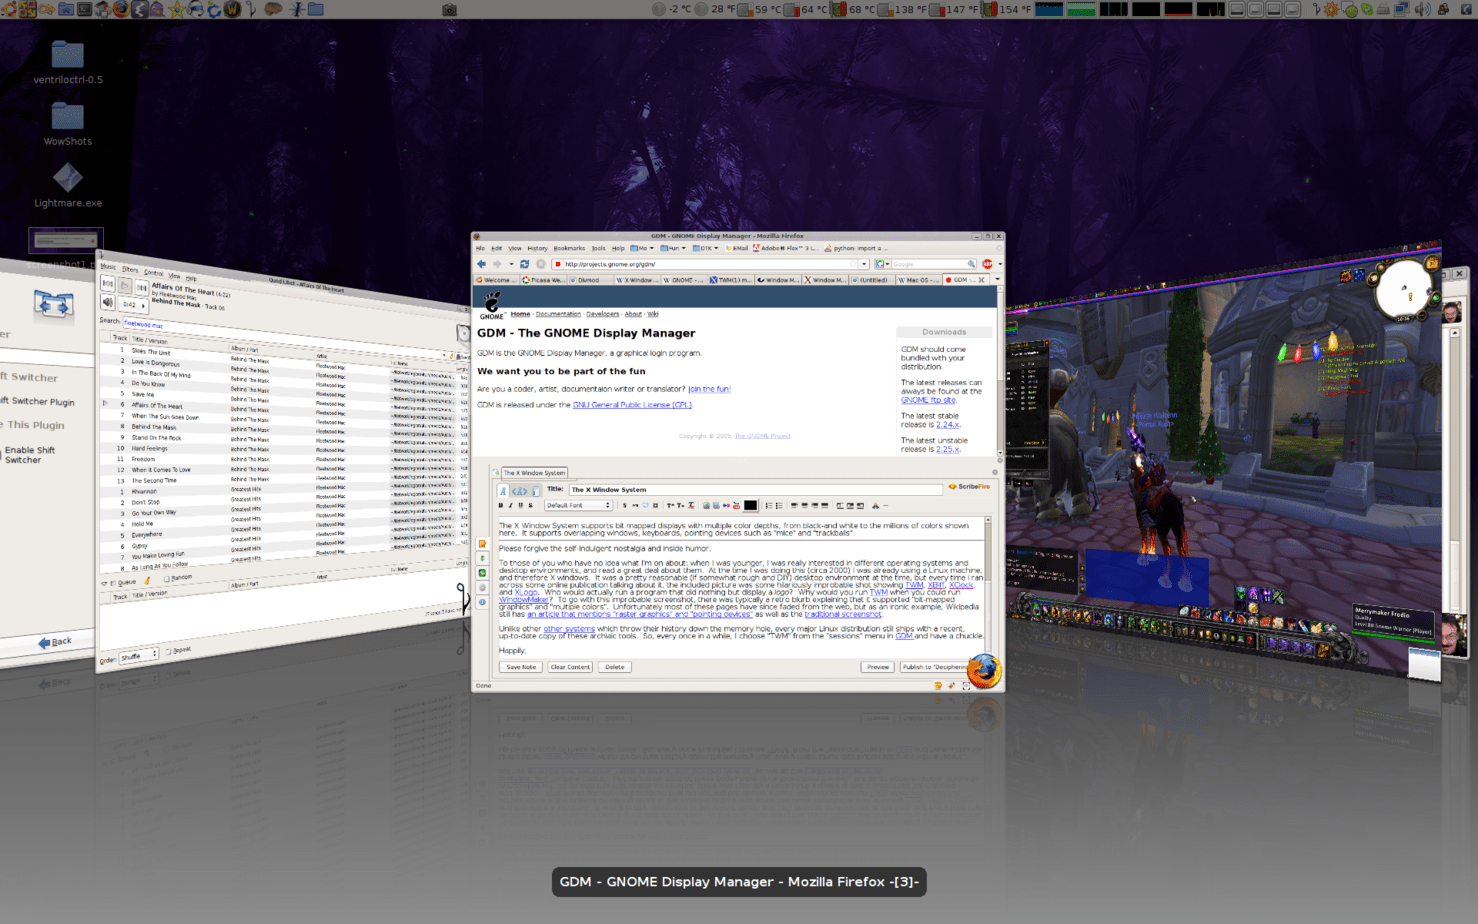The width and height of the screenshot is (1478, 924).
Task: Click the Save Note button in ScribeFire
Action: point(520,667)
